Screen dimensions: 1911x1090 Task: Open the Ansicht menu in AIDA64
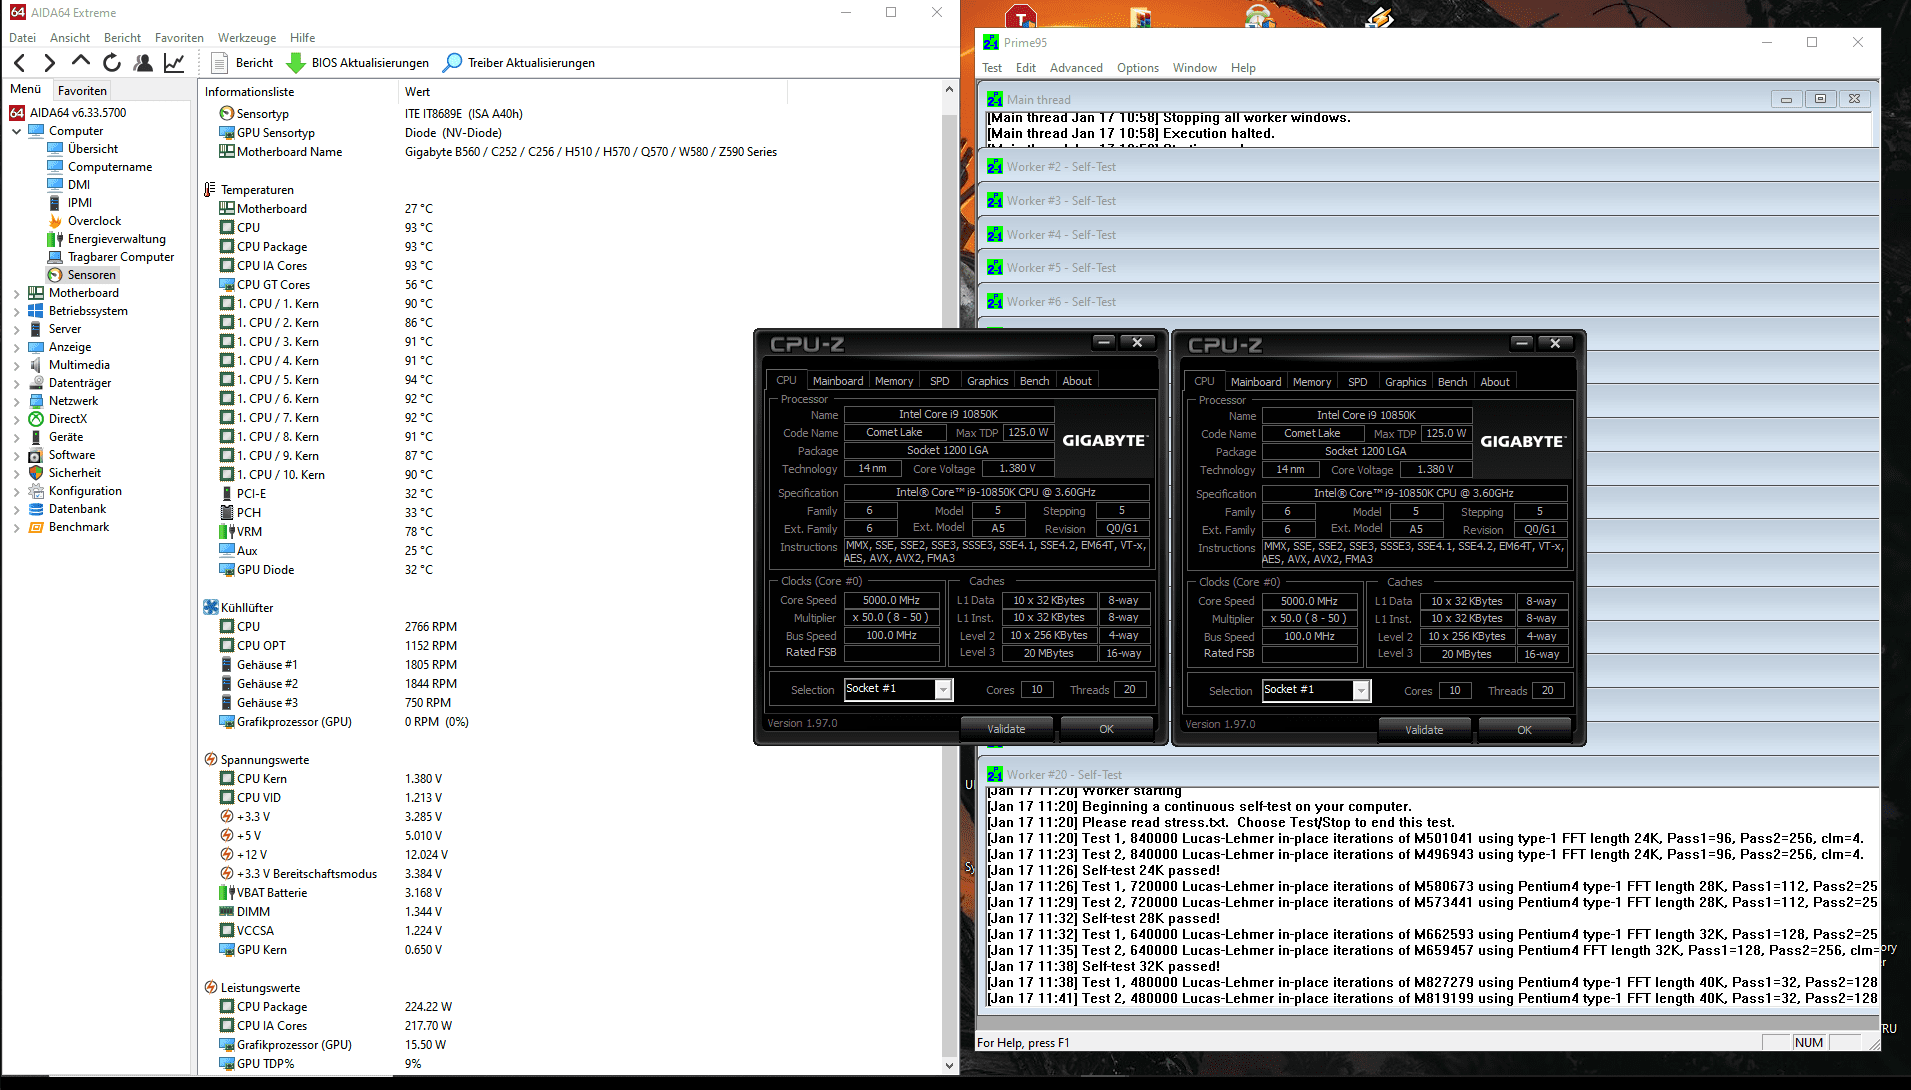click(70, 38)
